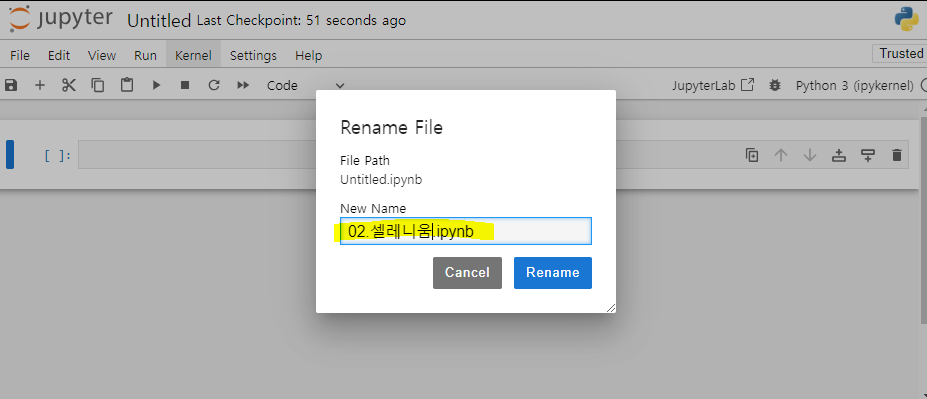The image size is (927, 399).
Task: Move the cell up with arrow icon
Action: coord(781,155)
